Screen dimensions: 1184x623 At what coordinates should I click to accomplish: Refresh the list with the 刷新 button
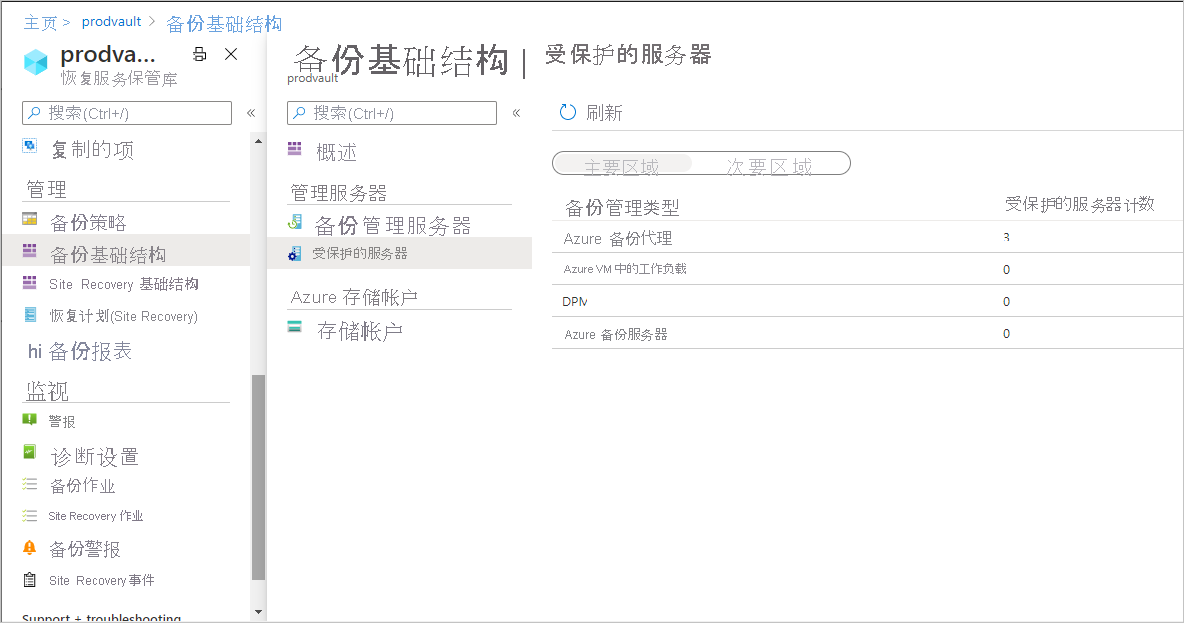click(x=587, y=112)
